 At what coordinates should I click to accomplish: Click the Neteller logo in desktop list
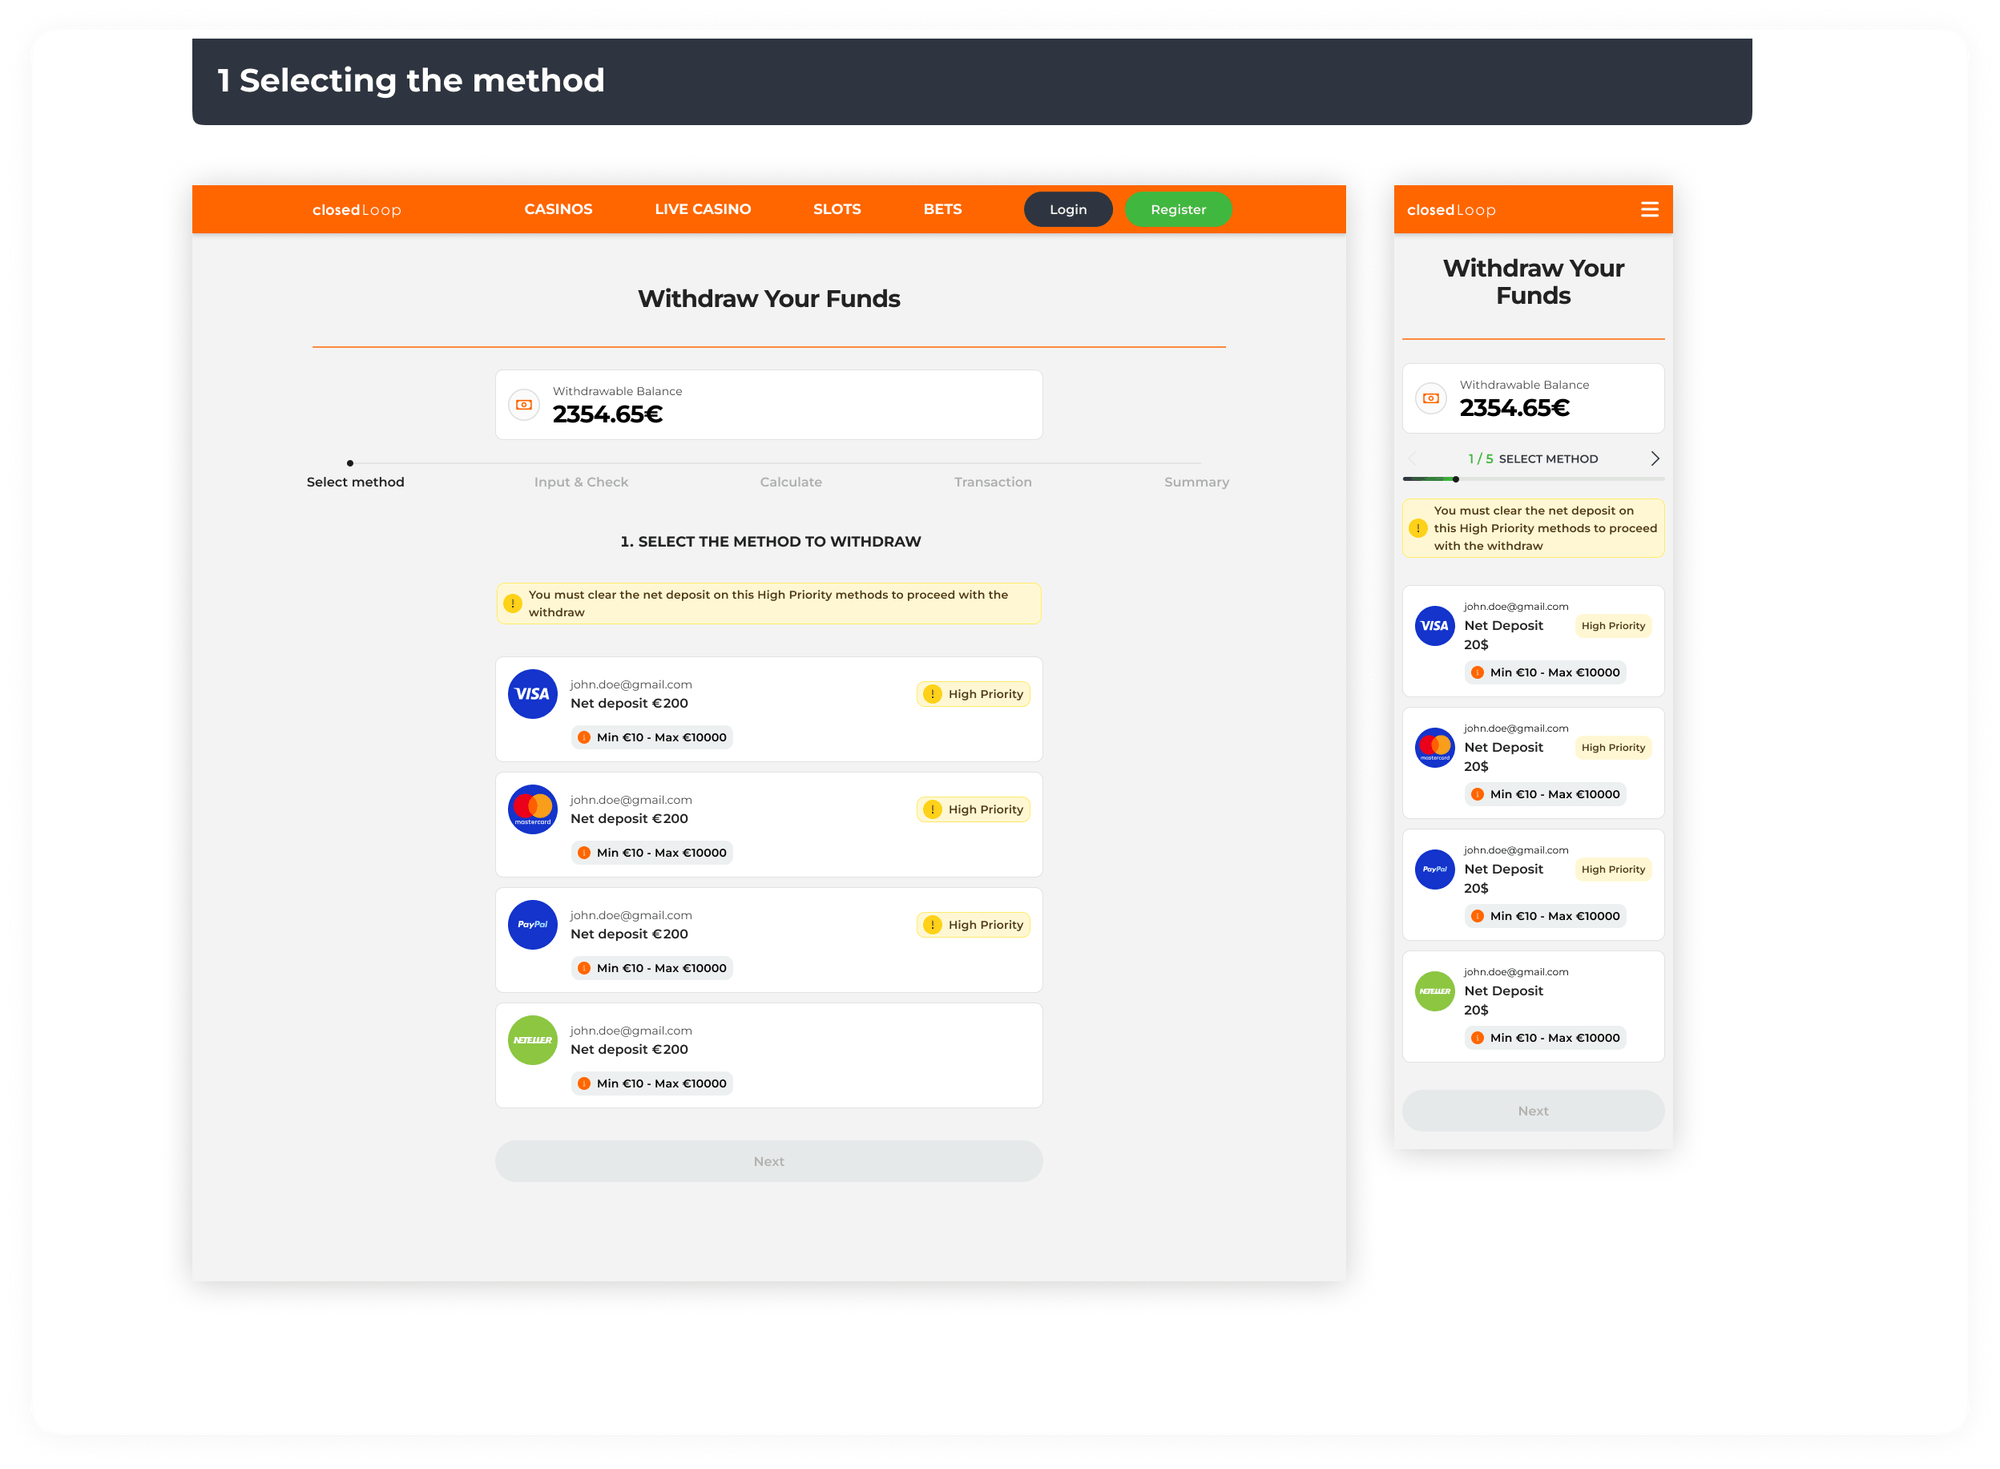(x=532, y=1040)
